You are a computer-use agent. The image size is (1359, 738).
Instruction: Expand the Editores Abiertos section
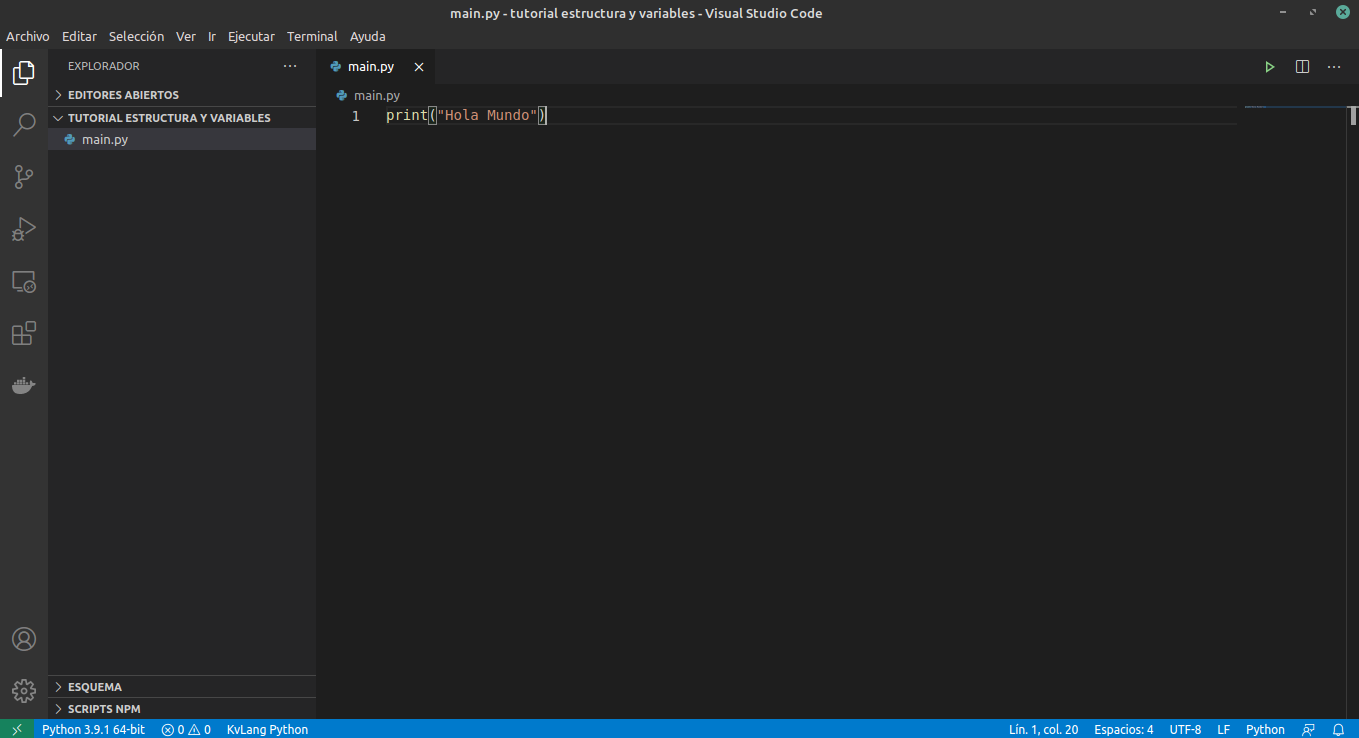click(x=182, y=95)
